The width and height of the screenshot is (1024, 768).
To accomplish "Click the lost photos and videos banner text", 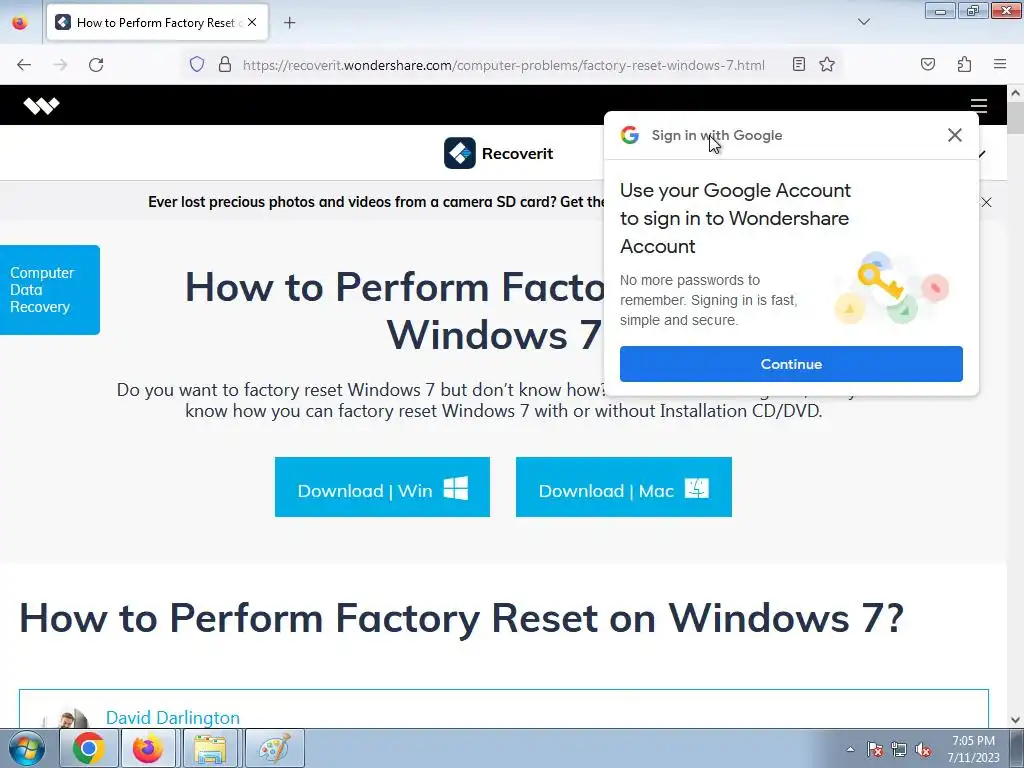I will point(376,202).
